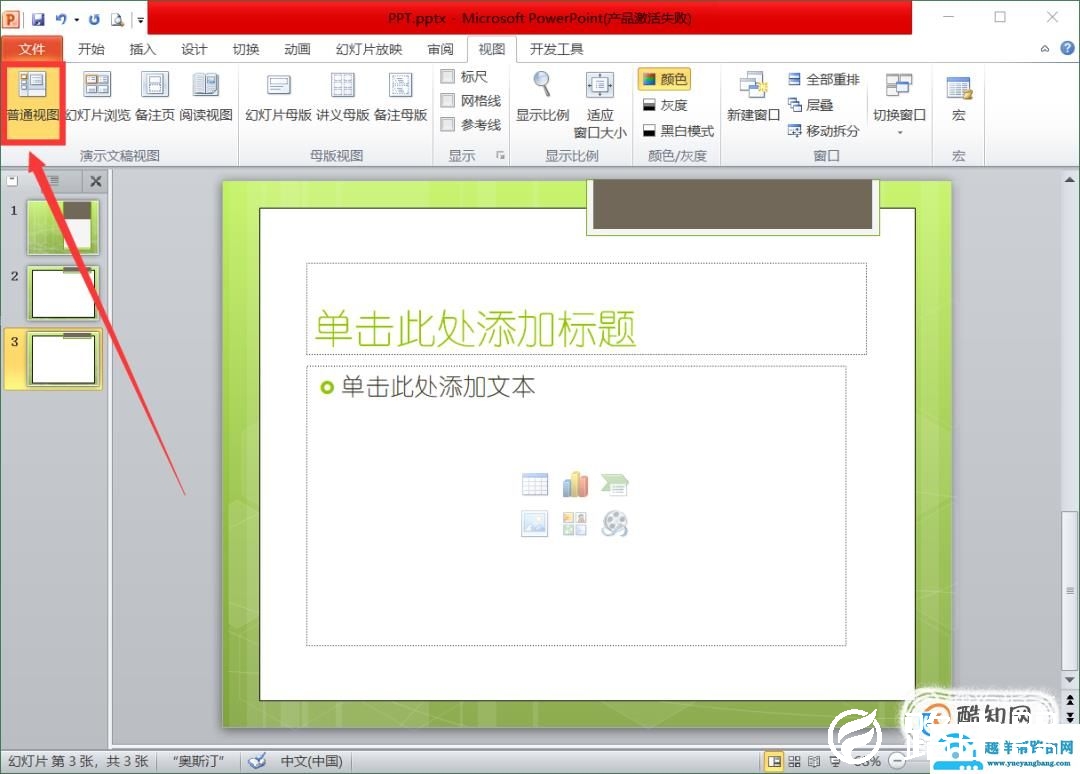This screenshot has width=1080, height=774.
Task: Select slide 2 thumbnail in panel
Action: (x=62, y=293)
